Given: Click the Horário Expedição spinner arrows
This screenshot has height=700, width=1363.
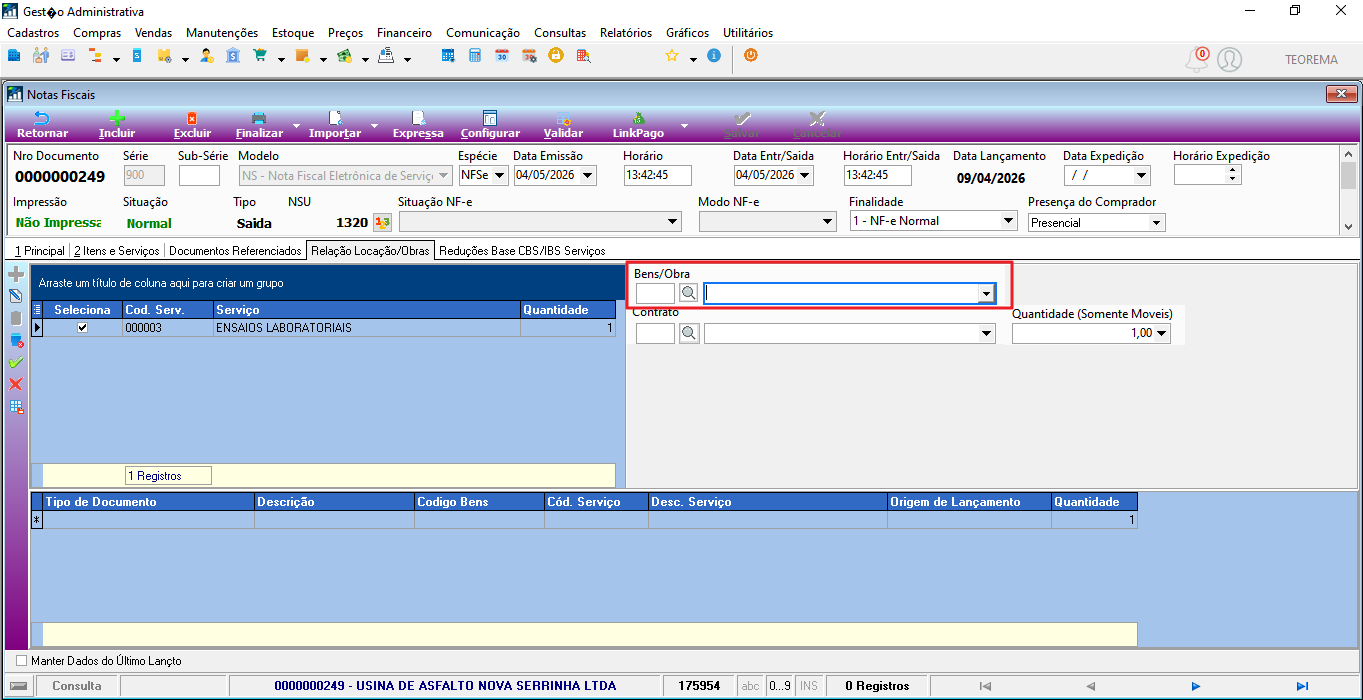Looking at the screenshot, I should coord(1232,175).
